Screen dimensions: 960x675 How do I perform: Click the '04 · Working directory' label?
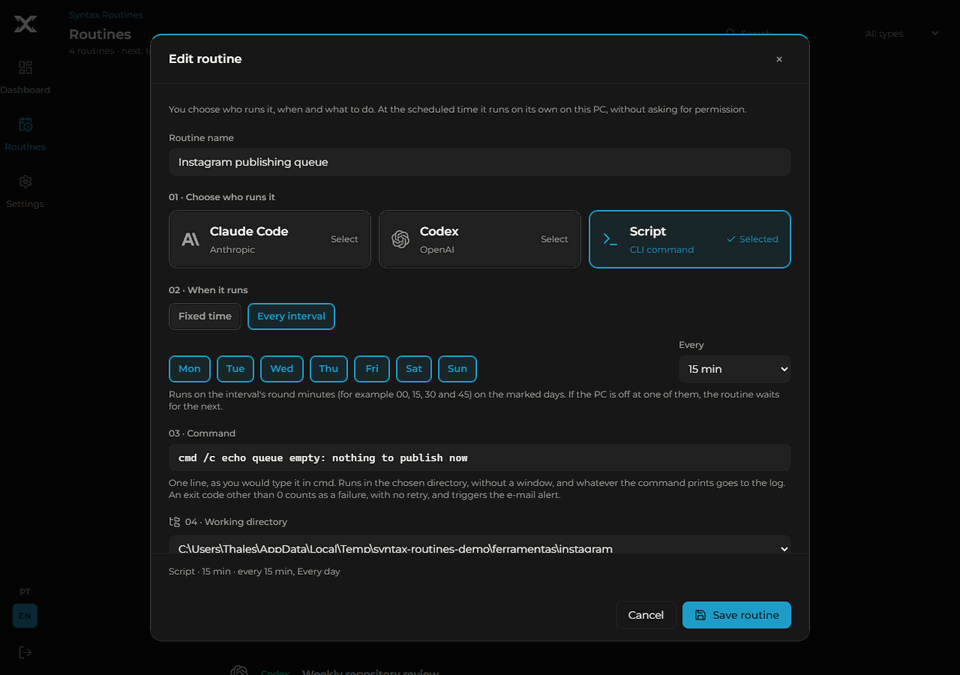pyautogui.click(x=236, y=522)
